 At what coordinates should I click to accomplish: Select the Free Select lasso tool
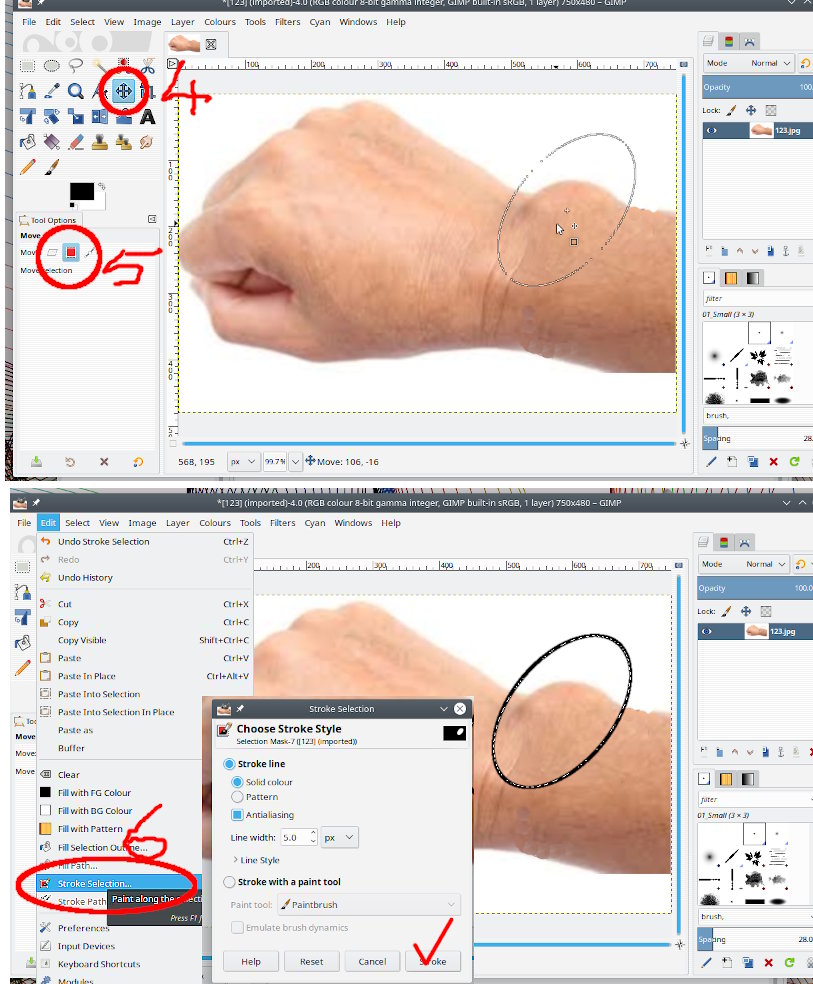click(x=75, y=65)
